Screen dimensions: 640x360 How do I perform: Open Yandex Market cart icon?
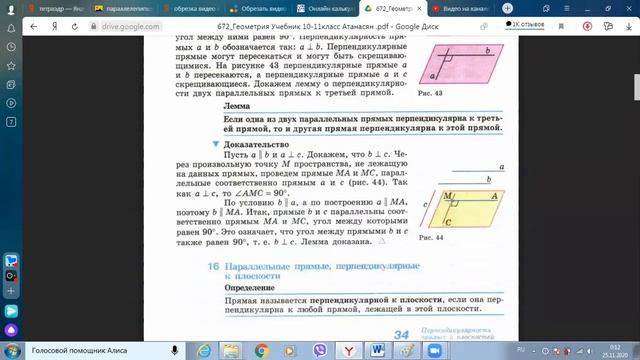click(x=11, y=260)
